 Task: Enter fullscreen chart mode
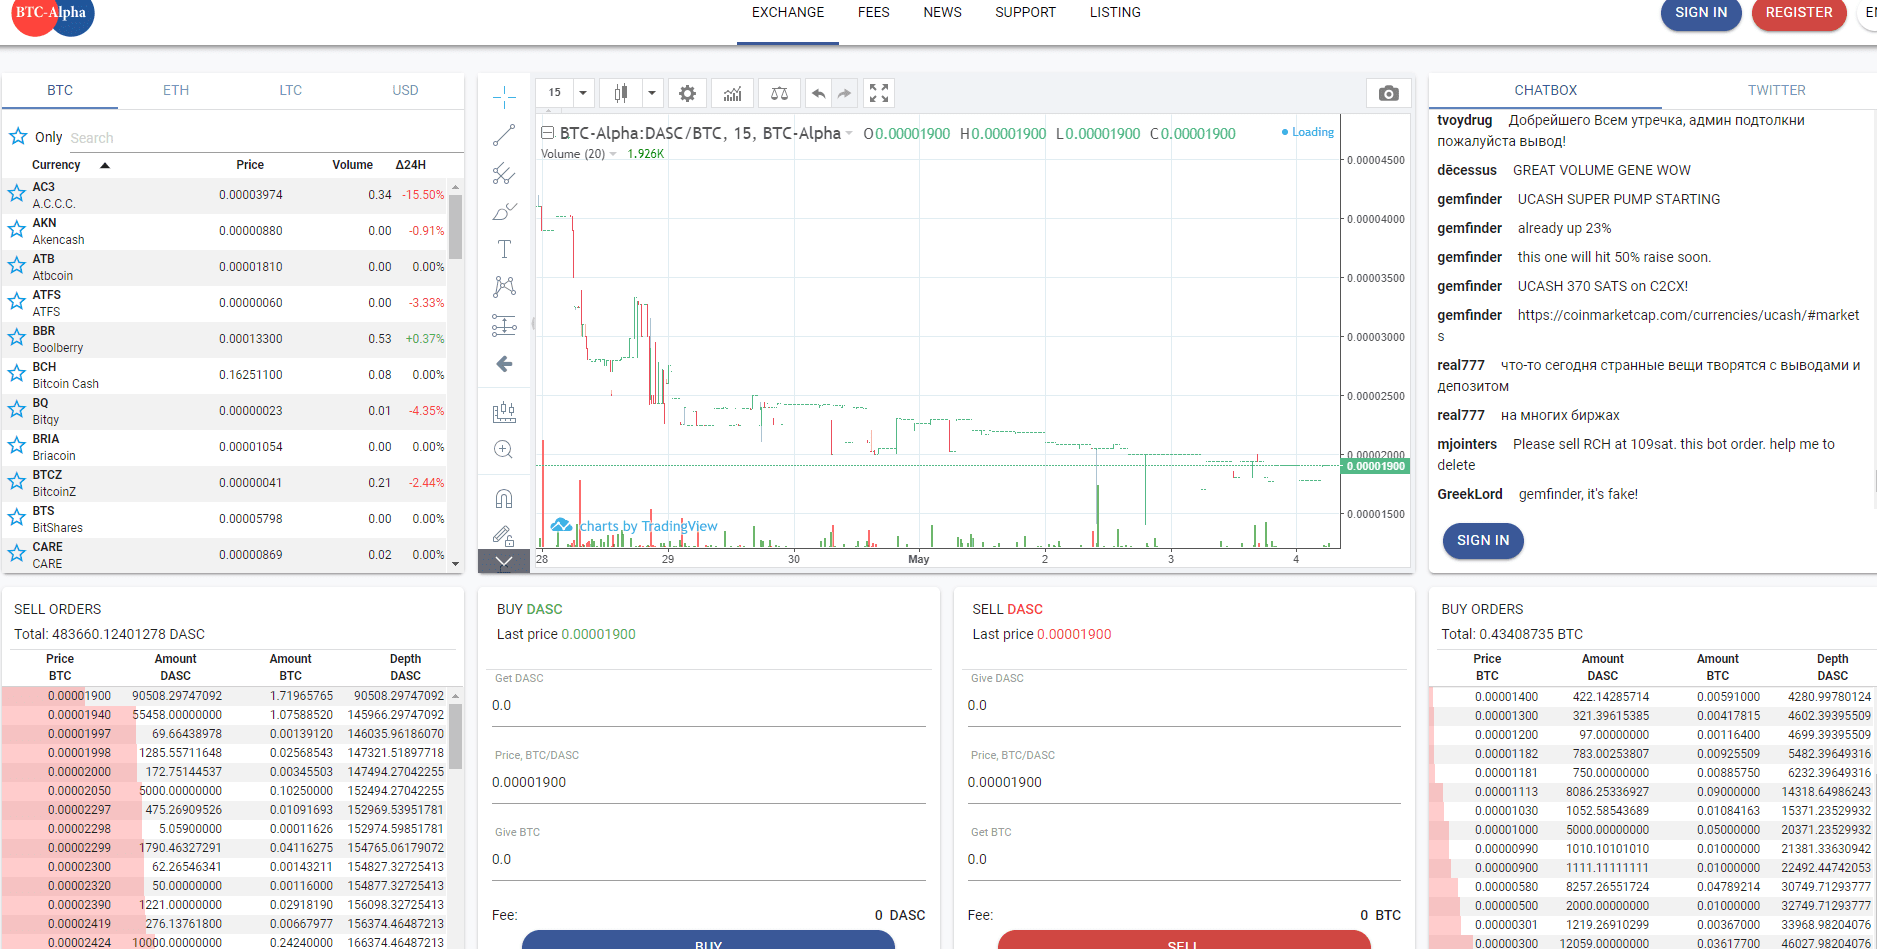[x=879, y=93]
